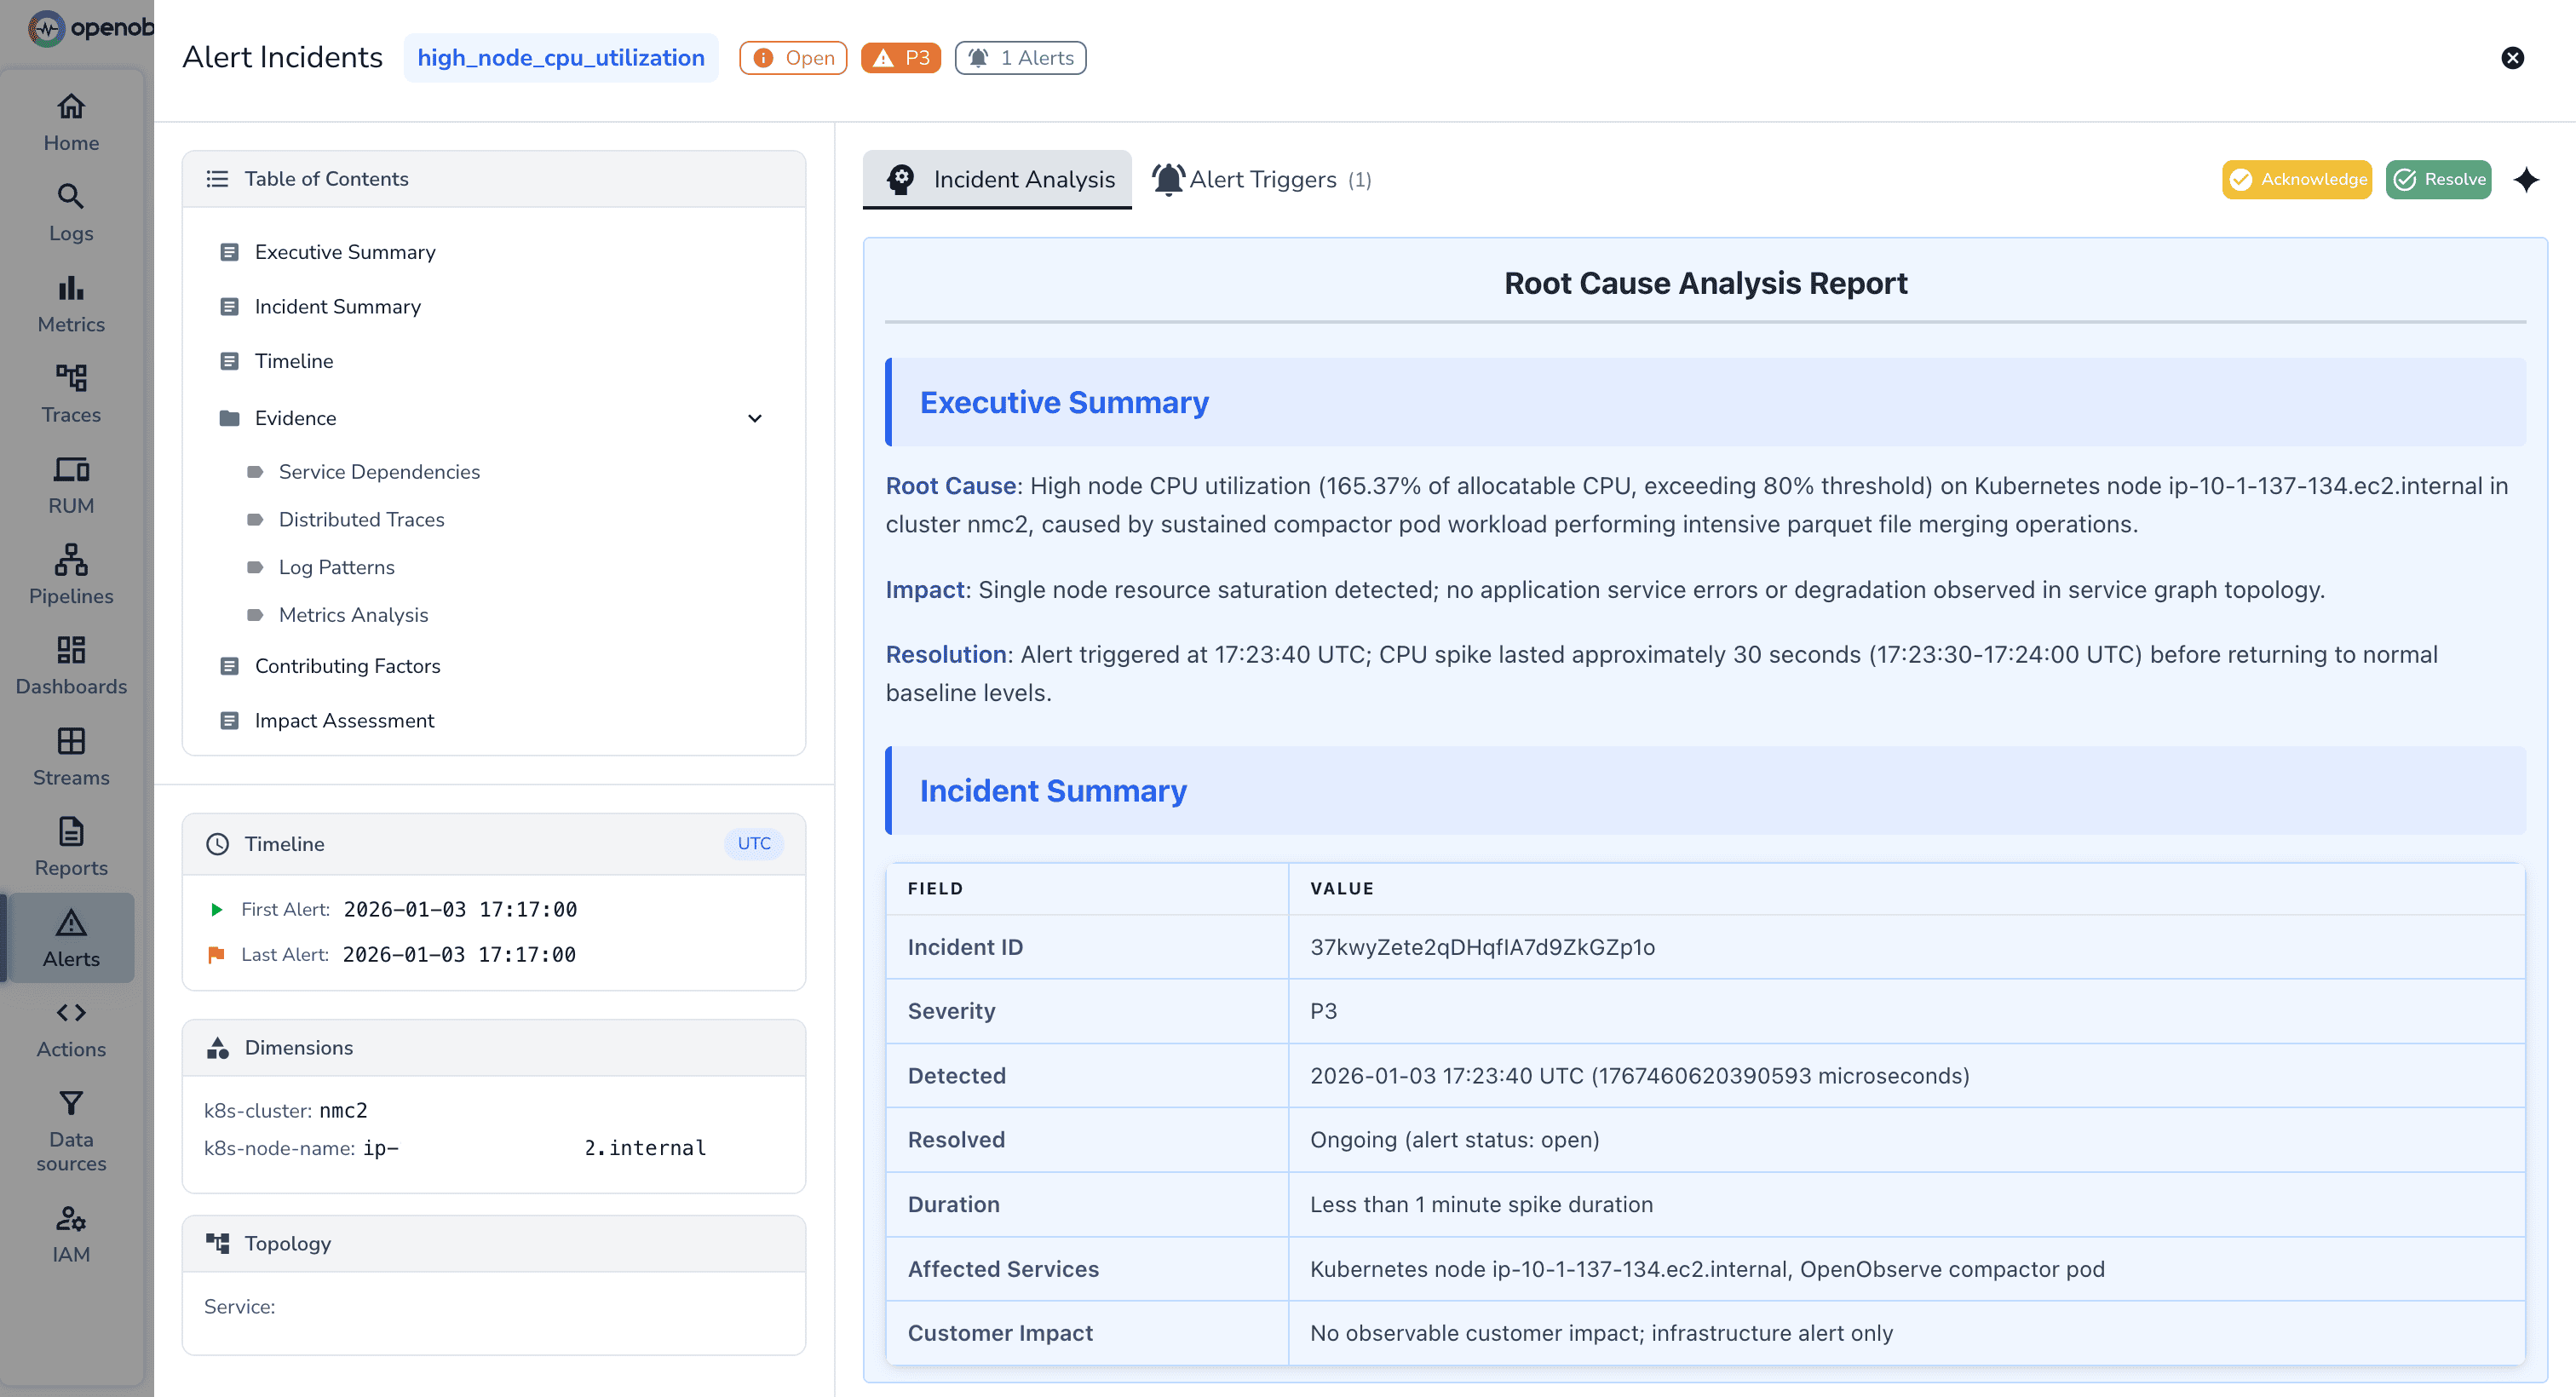Open Data sources from the sidebar
2576x1397 pixels.
tap(70, 1128)
